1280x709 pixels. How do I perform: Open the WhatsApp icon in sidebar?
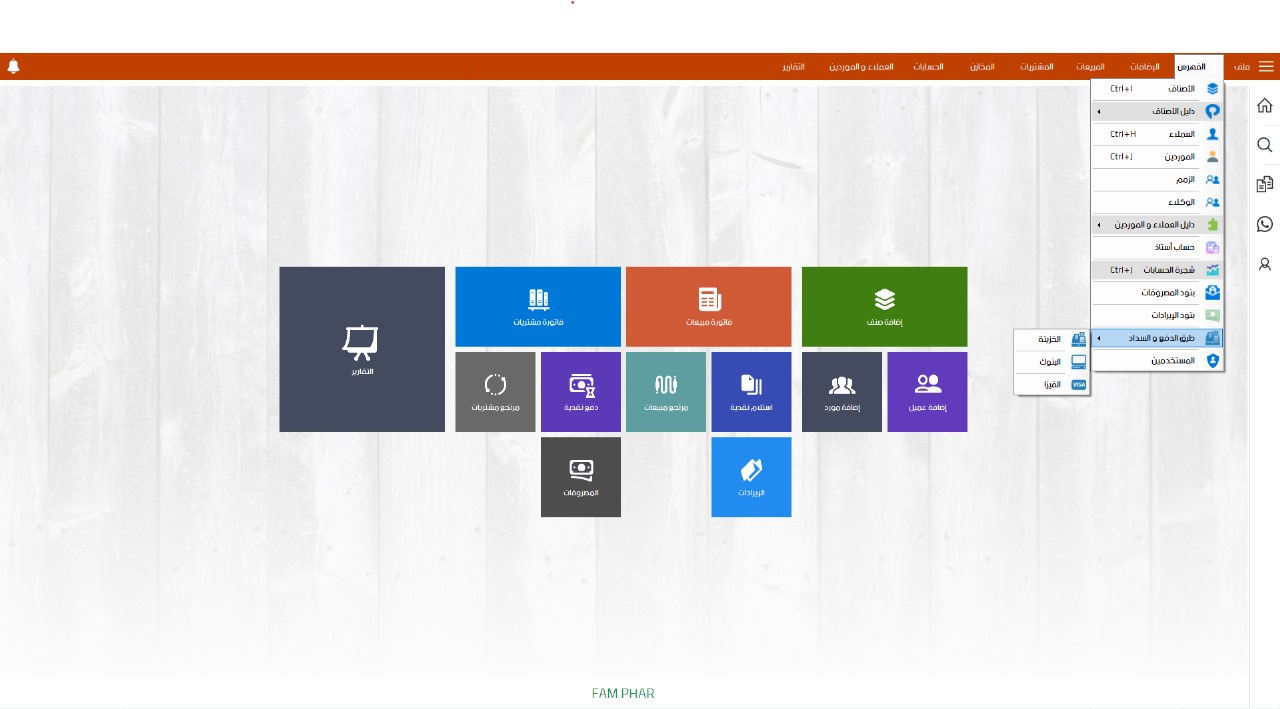(x=1264, y=224)
